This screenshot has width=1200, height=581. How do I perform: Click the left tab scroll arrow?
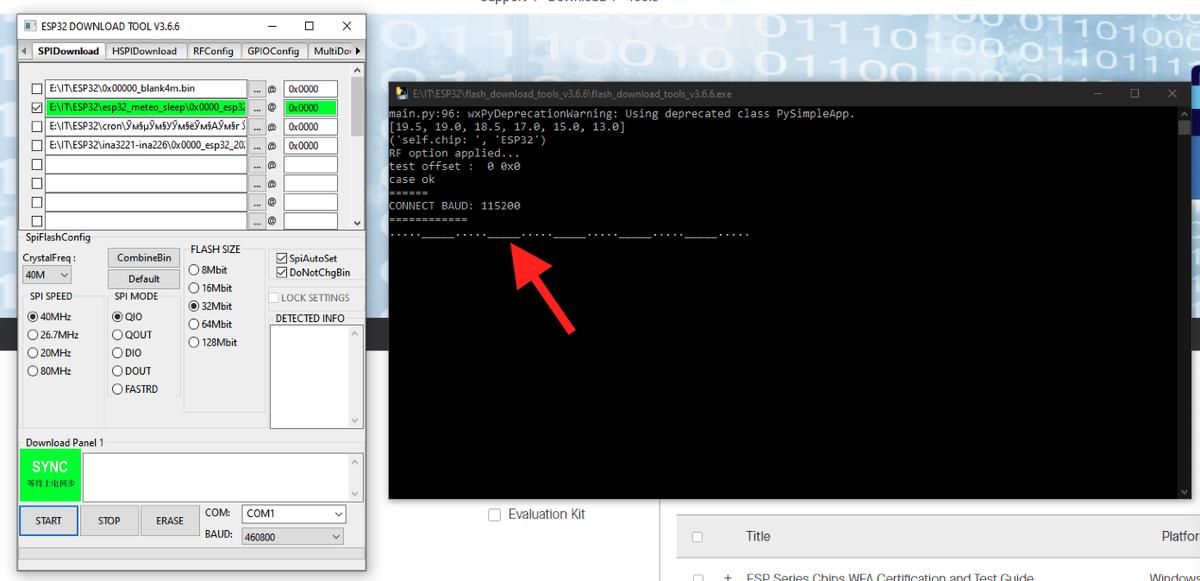tap(22, 50)
